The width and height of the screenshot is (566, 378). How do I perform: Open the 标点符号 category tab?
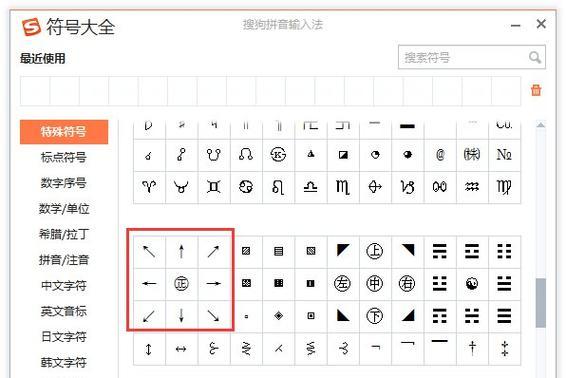click(64, 157)
